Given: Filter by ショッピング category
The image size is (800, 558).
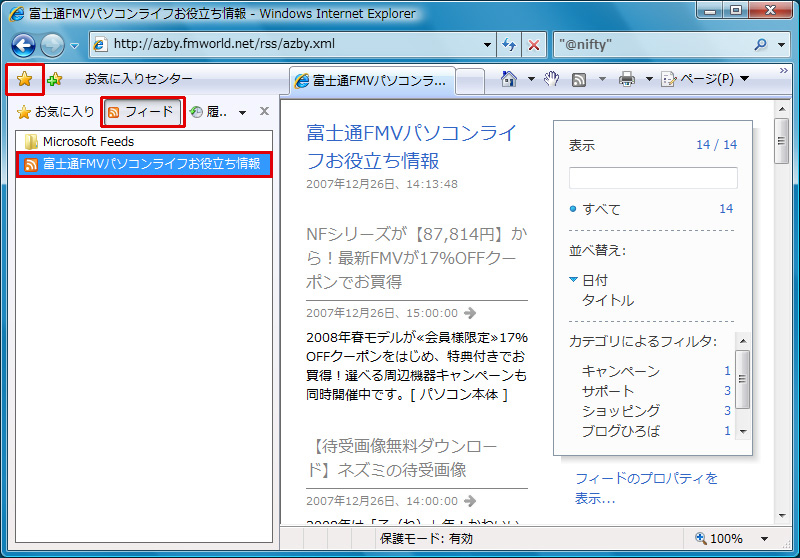Looking at the screenshot, I should (x=621, y=411).
